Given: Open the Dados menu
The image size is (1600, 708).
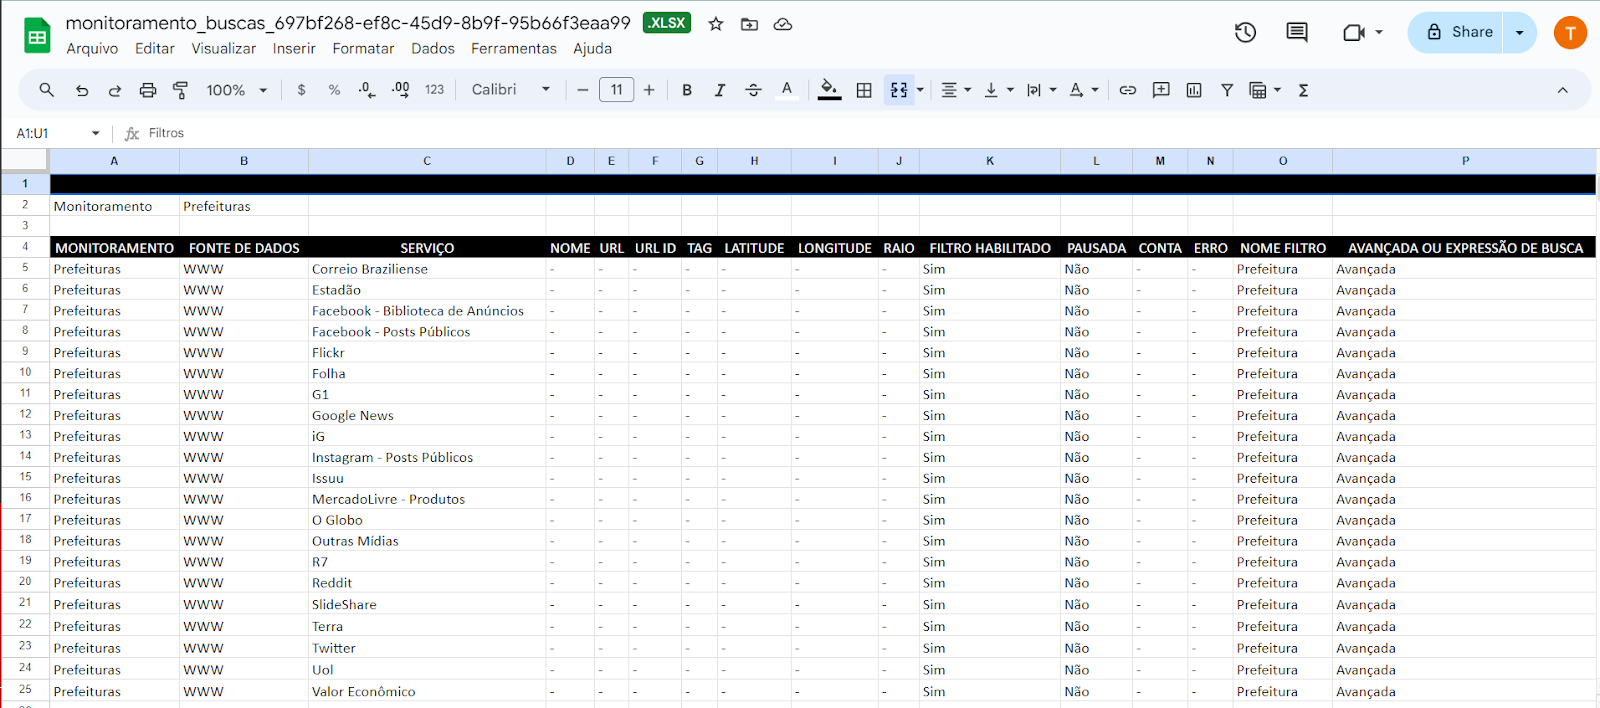Looking at the screenshot, I should coord(433,48).
